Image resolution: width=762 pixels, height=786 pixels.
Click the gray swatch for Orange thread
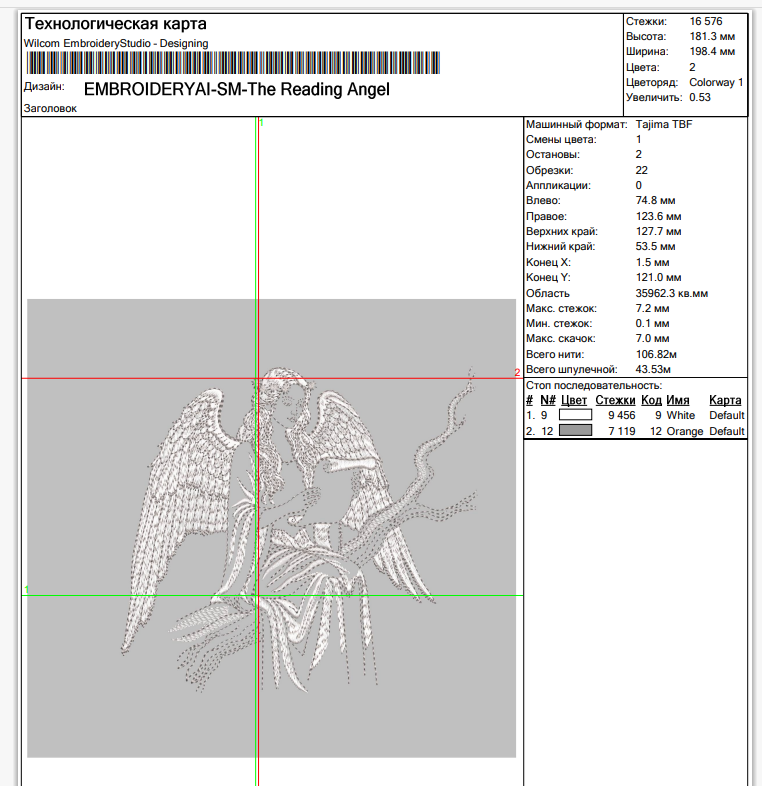tap(575, 431)
